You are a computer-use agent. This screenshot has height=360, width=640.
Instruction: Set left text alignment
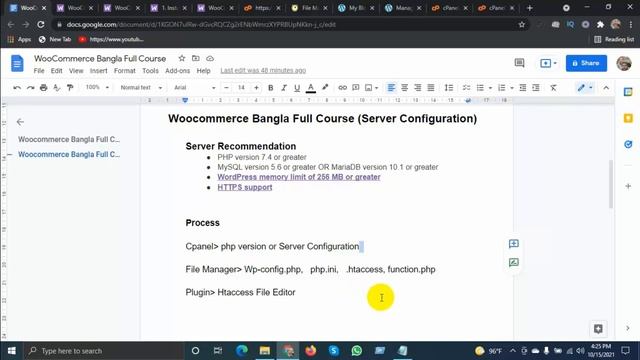391,88
